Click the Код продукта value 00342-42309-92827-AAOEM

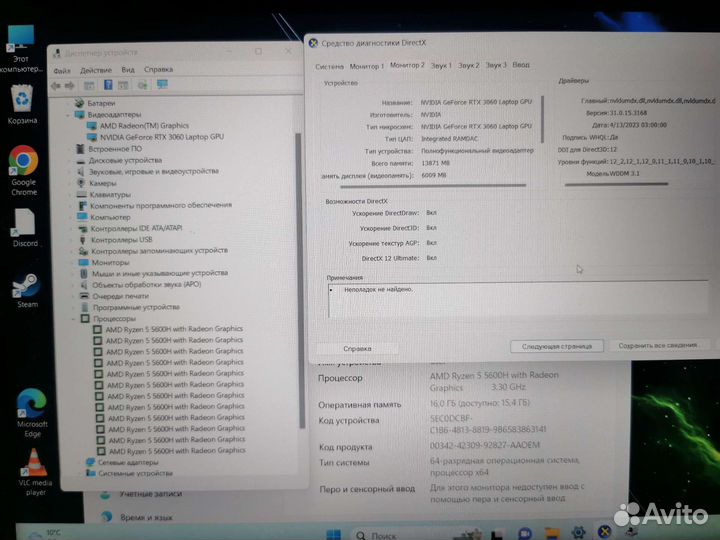(x=484, y=445)
